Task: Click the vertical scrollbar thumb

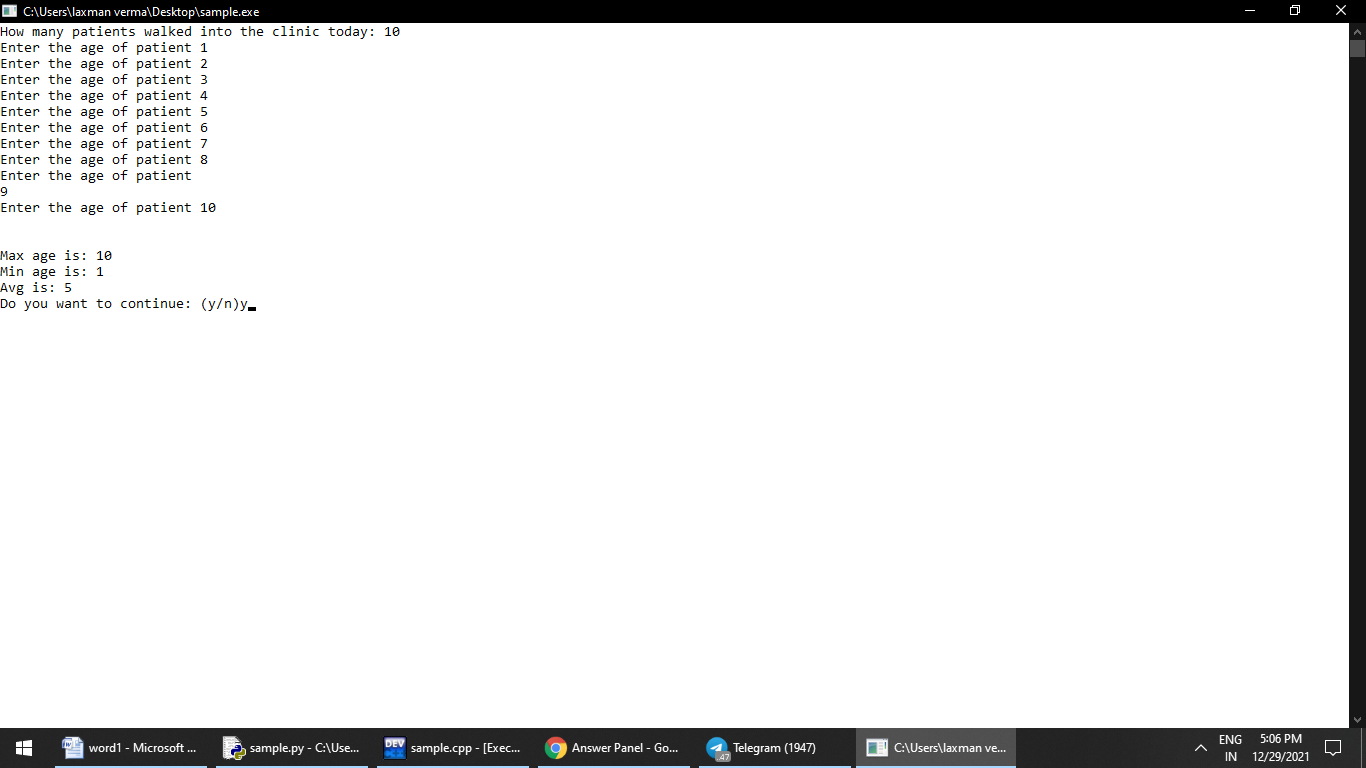Action: pyautogui.click(x=1357, y=49)
